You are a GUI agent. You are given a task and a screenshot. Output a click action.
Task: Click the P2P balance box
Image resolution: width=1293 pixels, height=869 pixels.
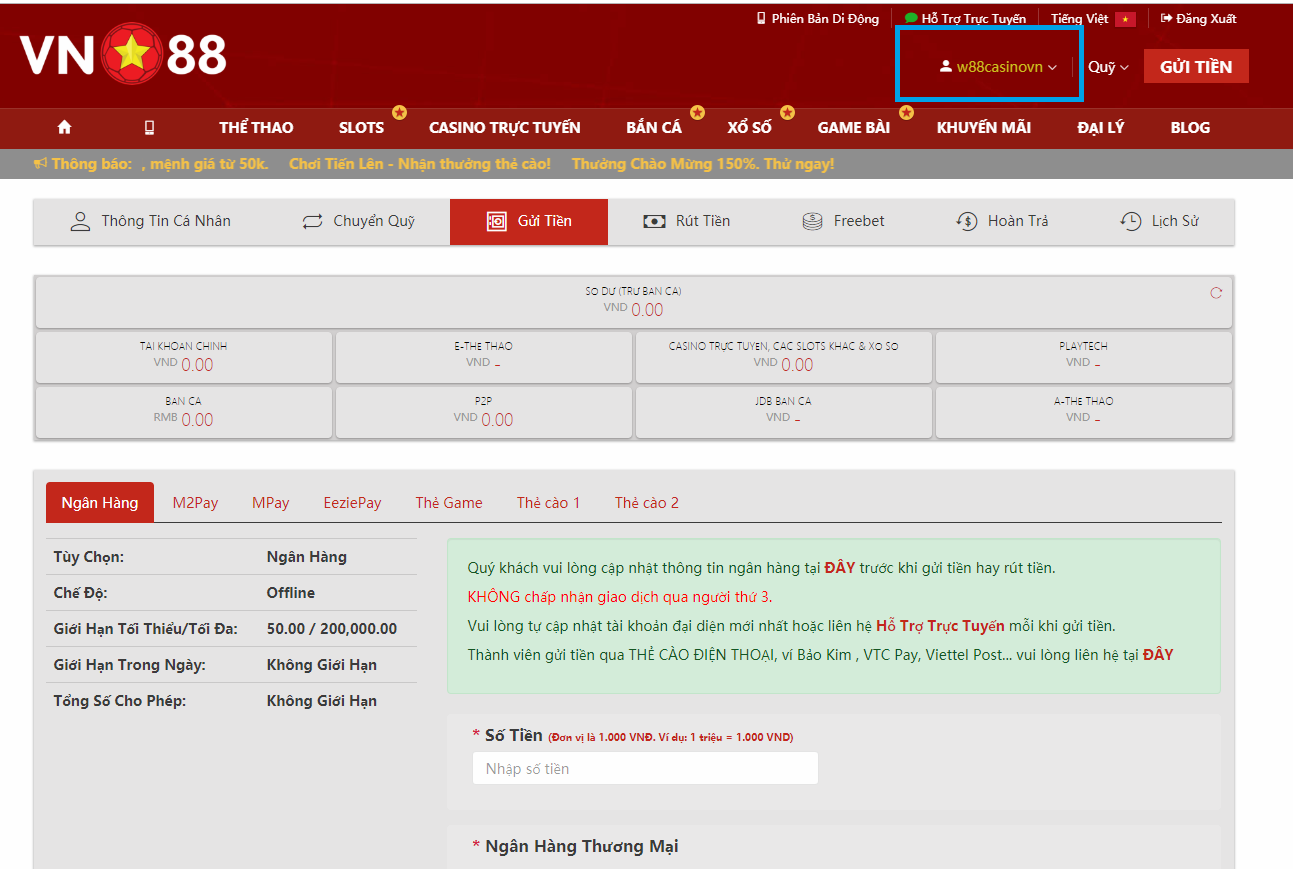(483, 412)
